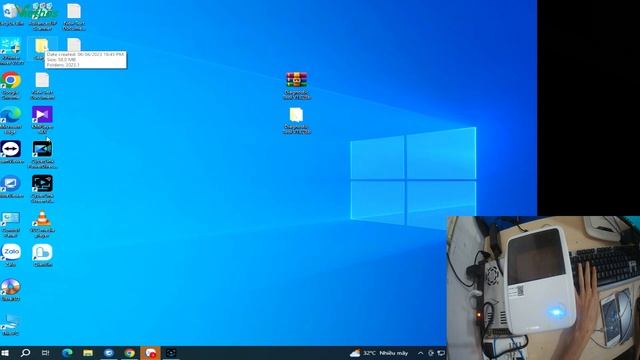Select the New Text Document beside Google Chrome

pos(42,86)
